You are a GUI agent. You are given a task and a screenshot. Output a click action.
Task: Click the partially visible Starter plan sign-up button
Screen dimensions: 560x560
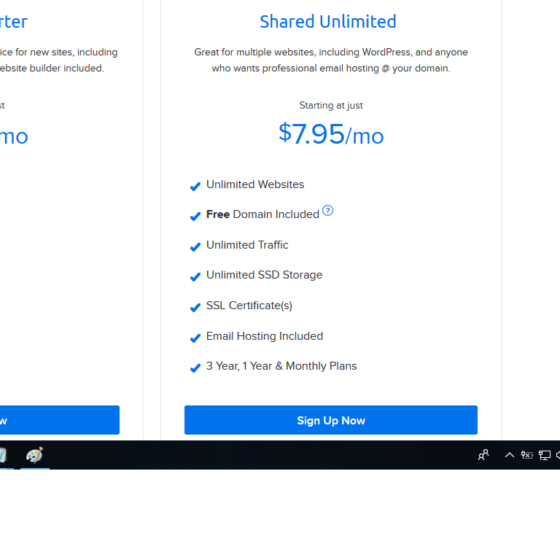coord(60,420)
